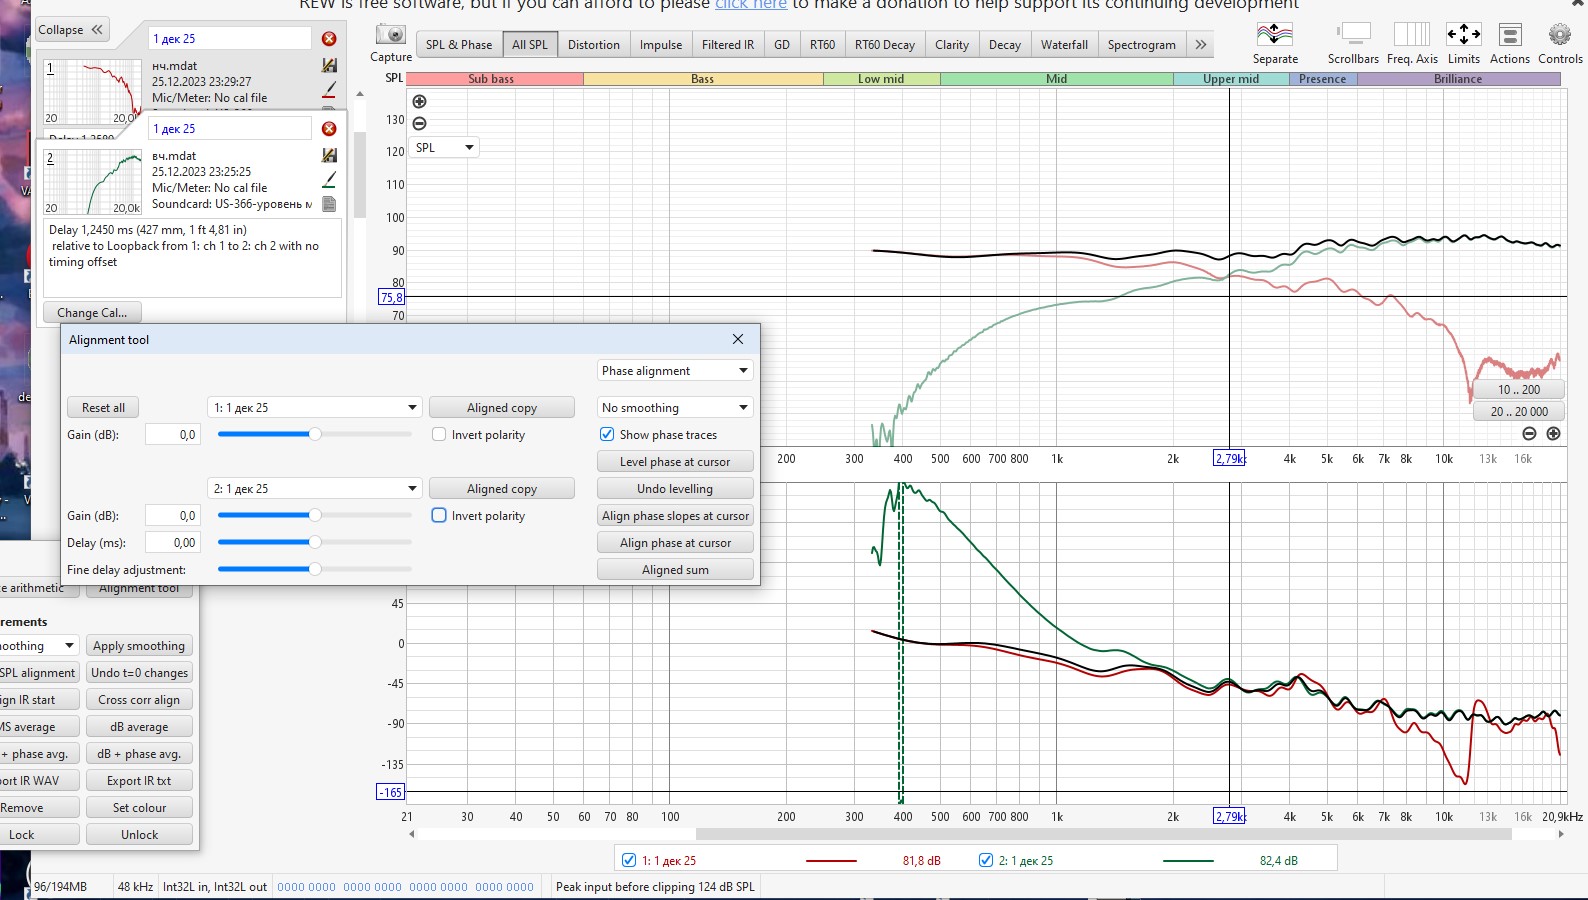The width and height of the screenshot is (1588, 900).
Task: Select the RT60 Decay tab
Action: point(884,44)
